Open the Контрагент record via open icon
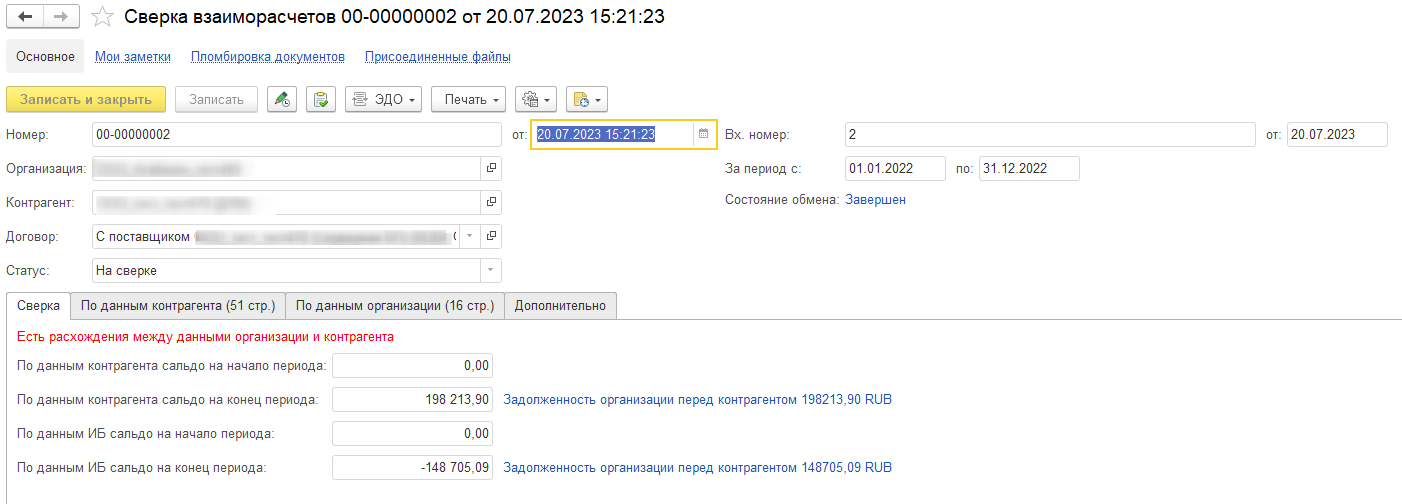 coord(491,202)
